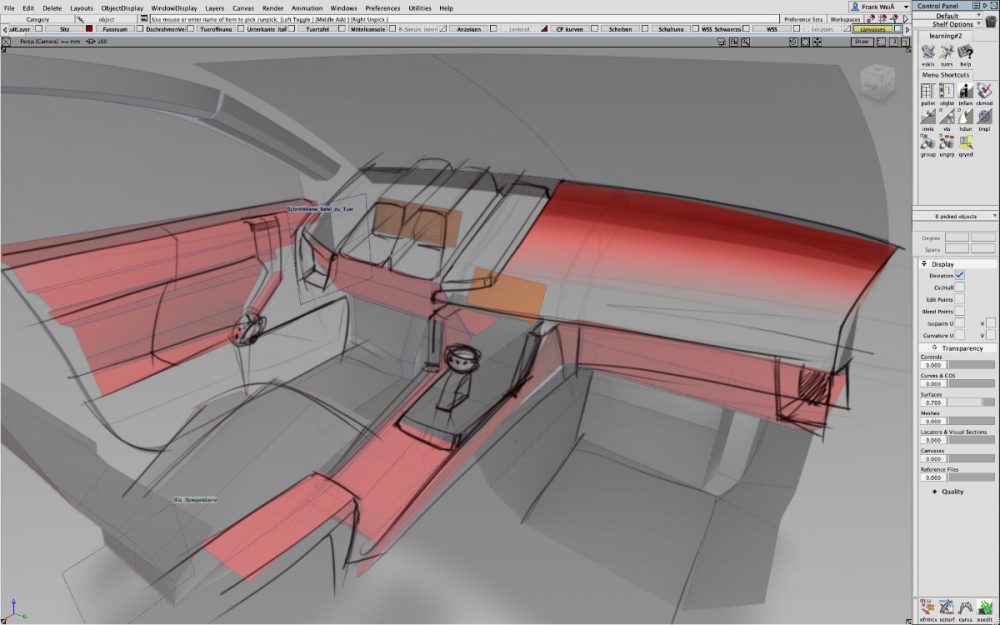Enable the Cv/Hull display option
The image size is (1000, 625).
[x=961, y=287]
